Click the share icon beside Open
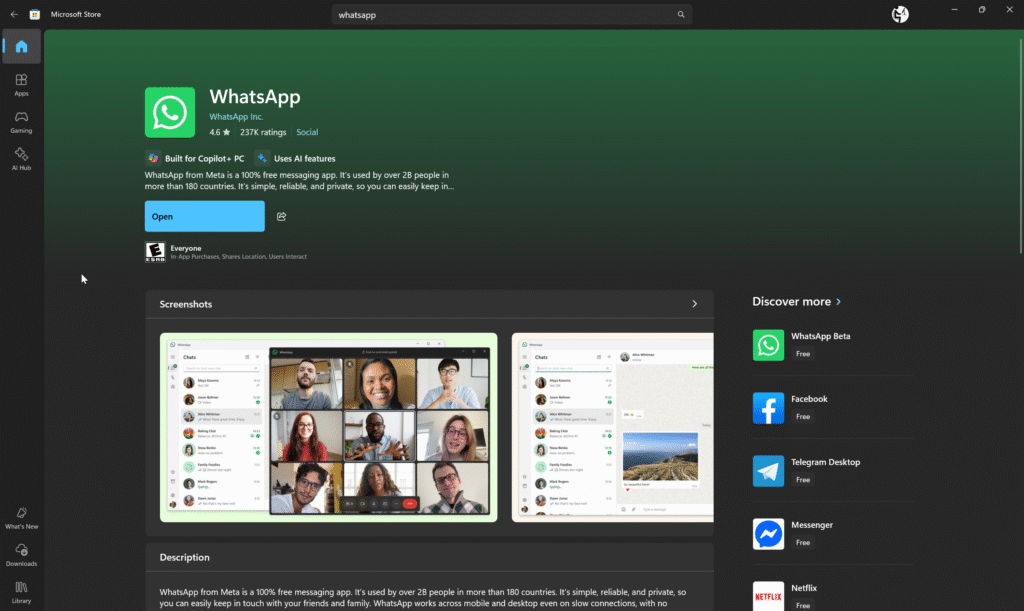1024x611 pixels. click(x=282, y=217)
